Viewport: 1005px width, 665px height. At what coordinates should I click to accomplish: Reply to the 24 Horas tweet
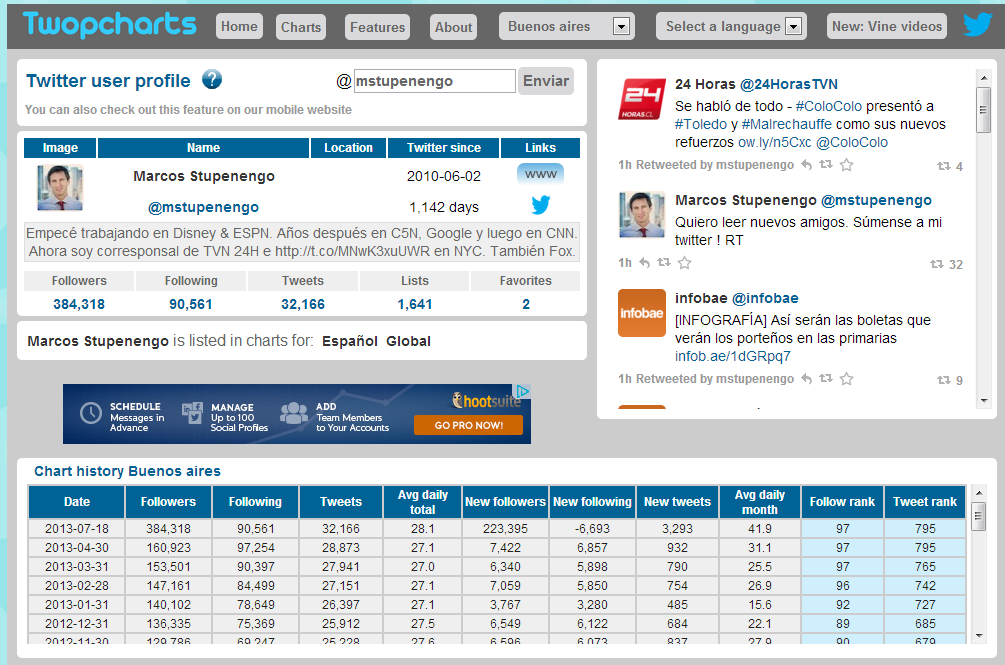click(x=806, y=165)
